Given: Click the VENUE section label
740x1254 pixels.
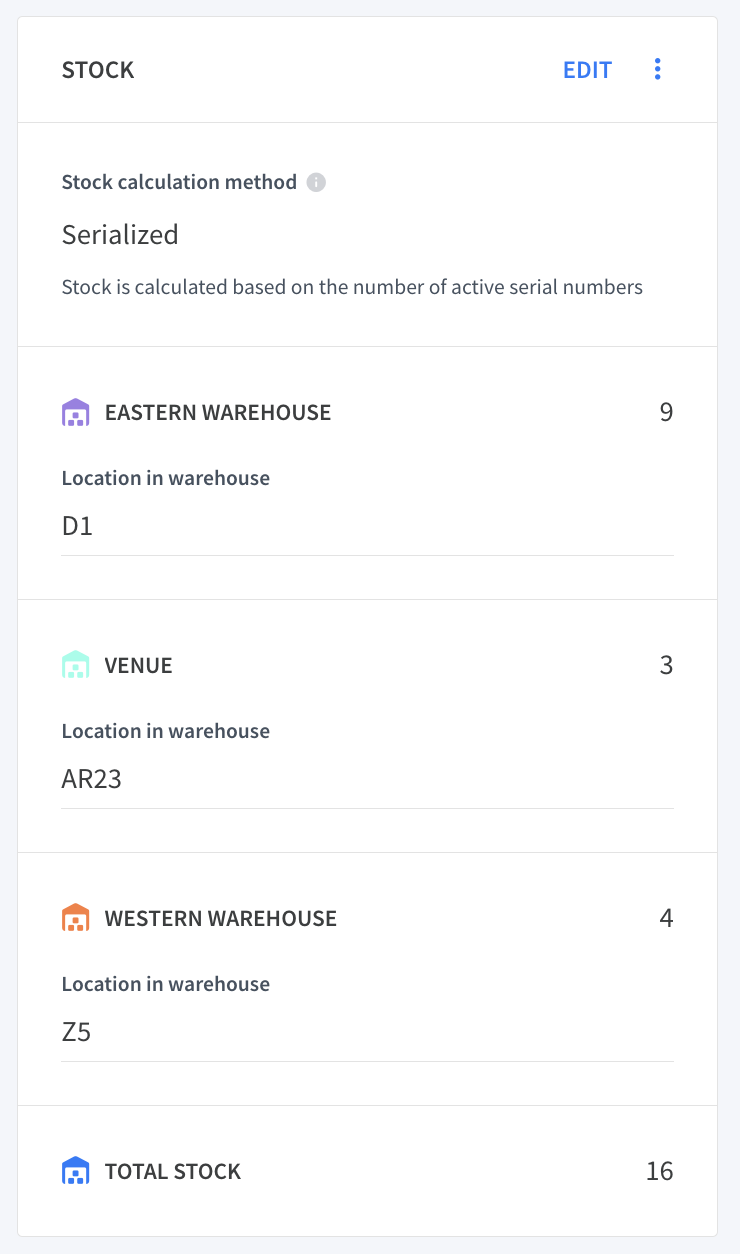Looking at the screenshot, I should [139, 665].
